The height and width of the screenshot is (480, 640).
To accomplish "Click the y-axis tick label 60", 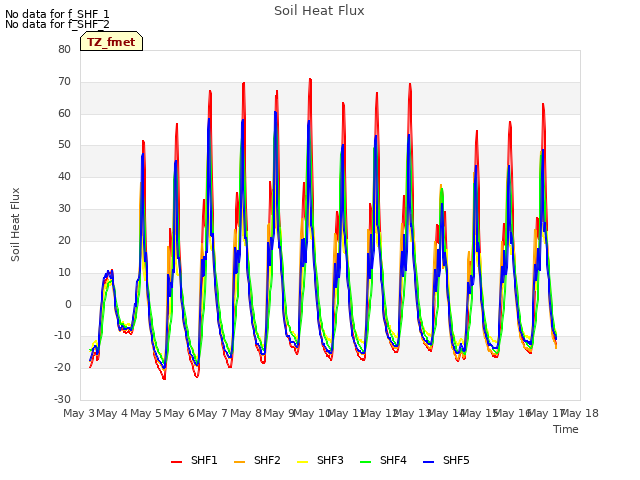I will pyautogui.click(x=64, y=113).
